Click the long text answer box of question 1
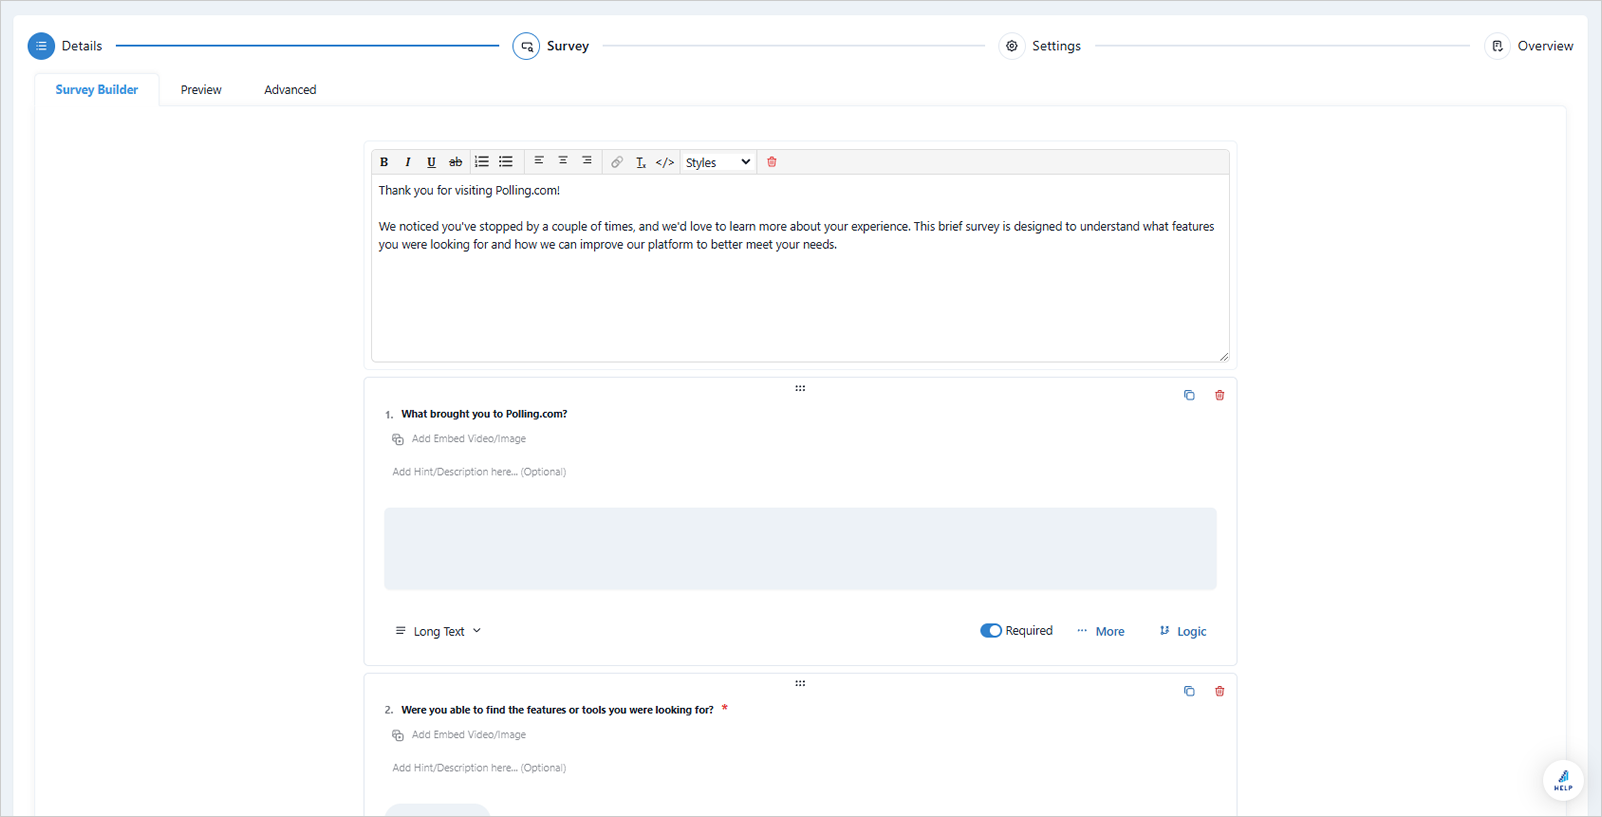 click(x=800, y=549)
